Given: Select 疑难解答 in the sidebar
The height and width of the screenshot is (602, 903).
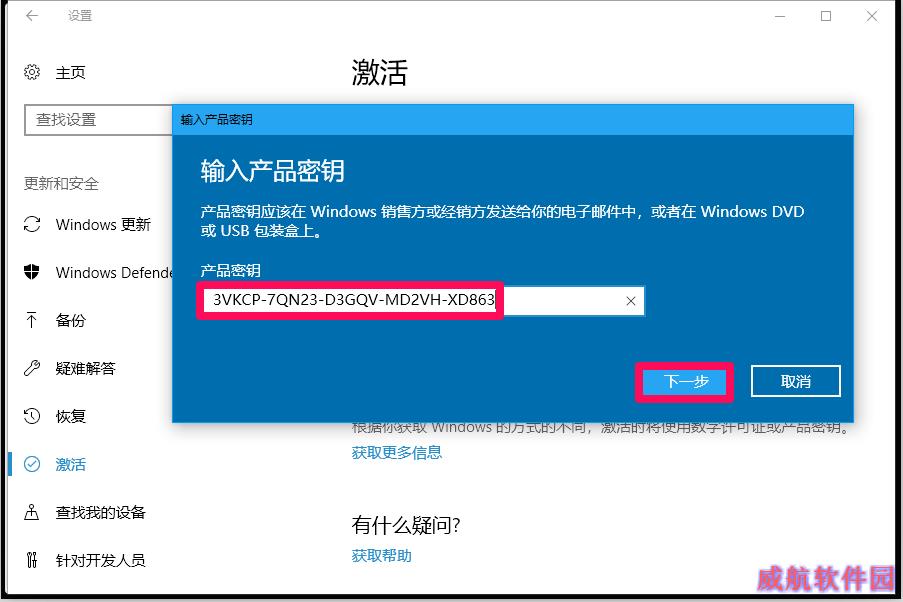Looking at the screenshot, I should (85, 368).
